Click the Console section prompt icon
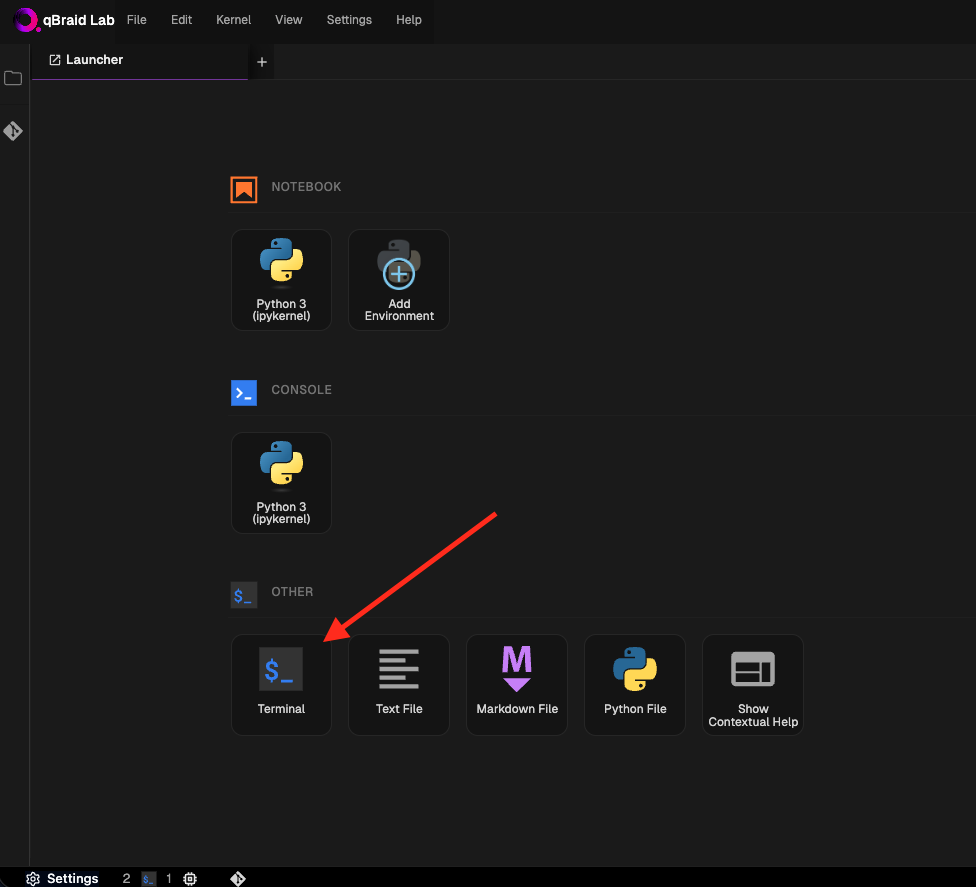The height and width of the screenshot is (887, 976). coord(244,393)
